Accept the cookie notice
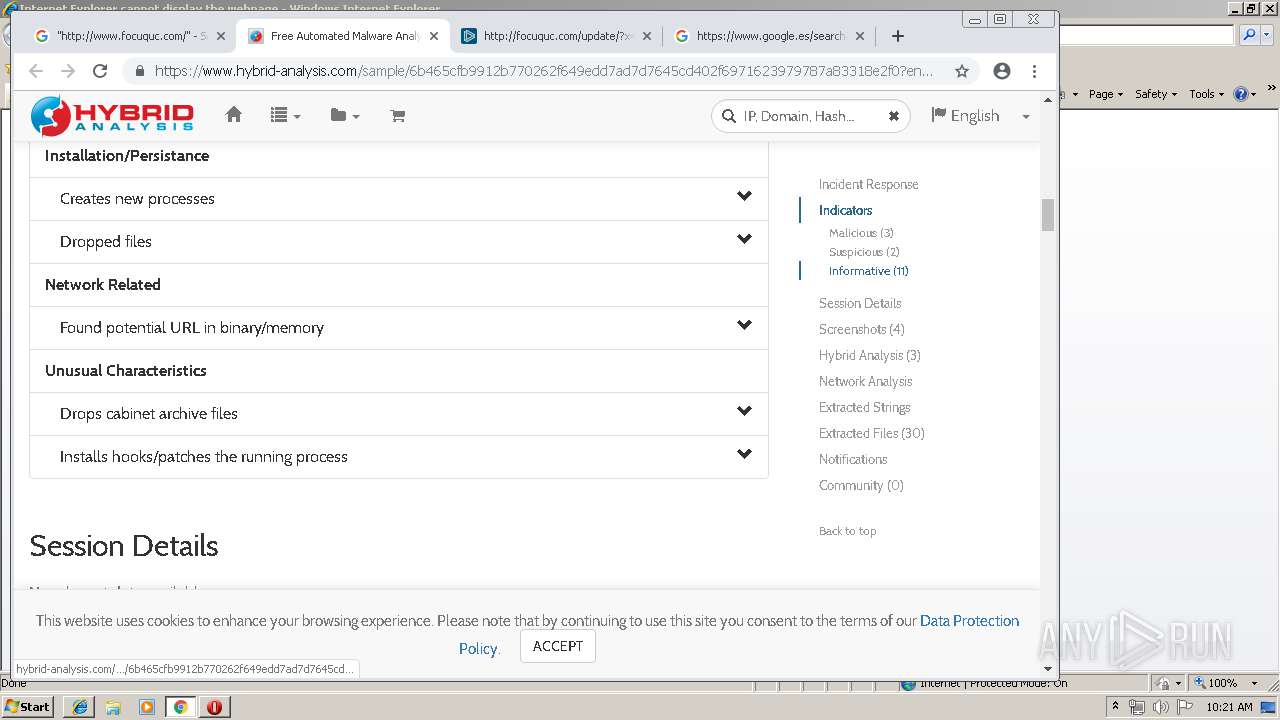This screenshot has width=1280, height=720. coord(558,646)
